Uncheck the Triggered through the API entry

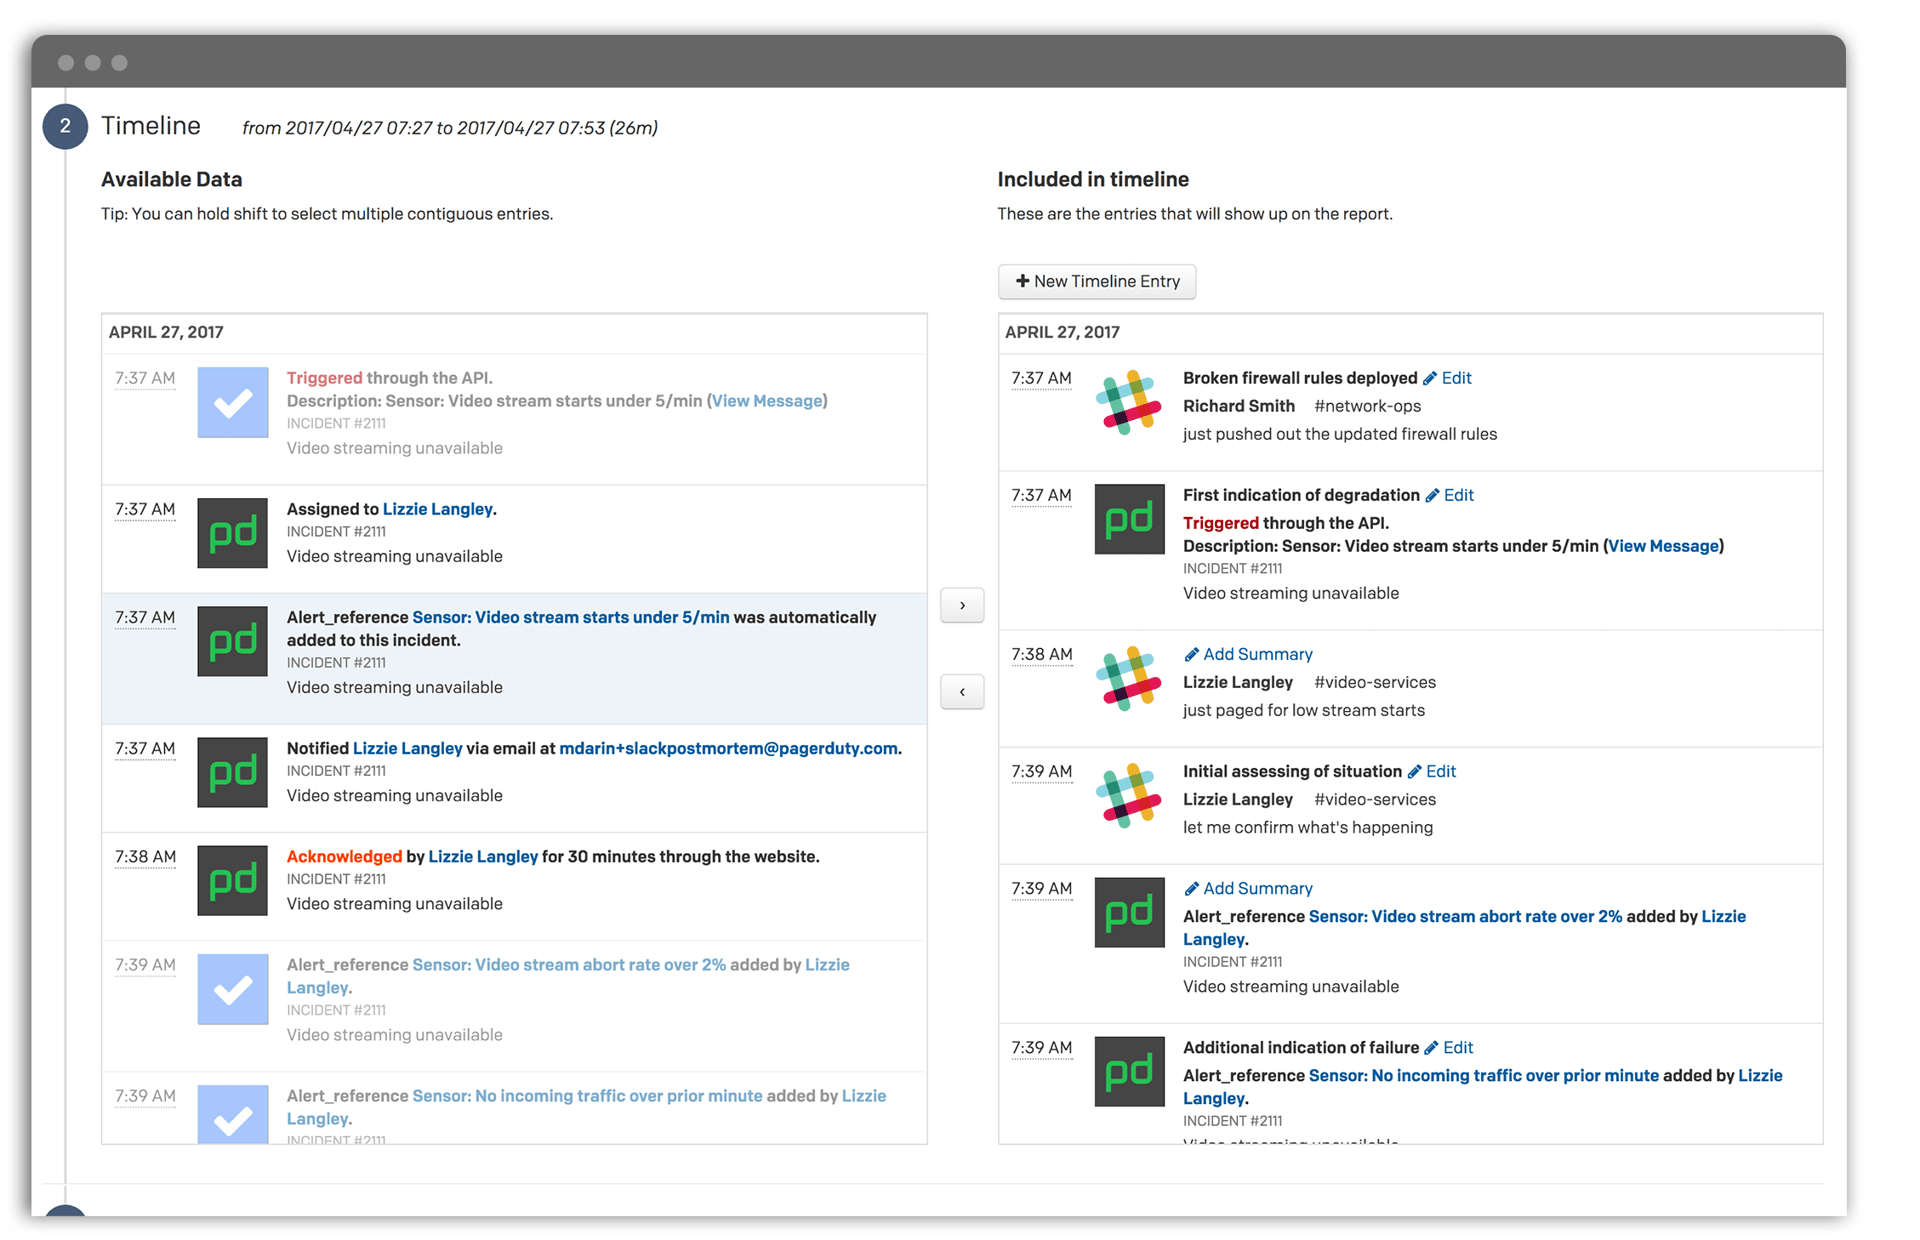232,402
